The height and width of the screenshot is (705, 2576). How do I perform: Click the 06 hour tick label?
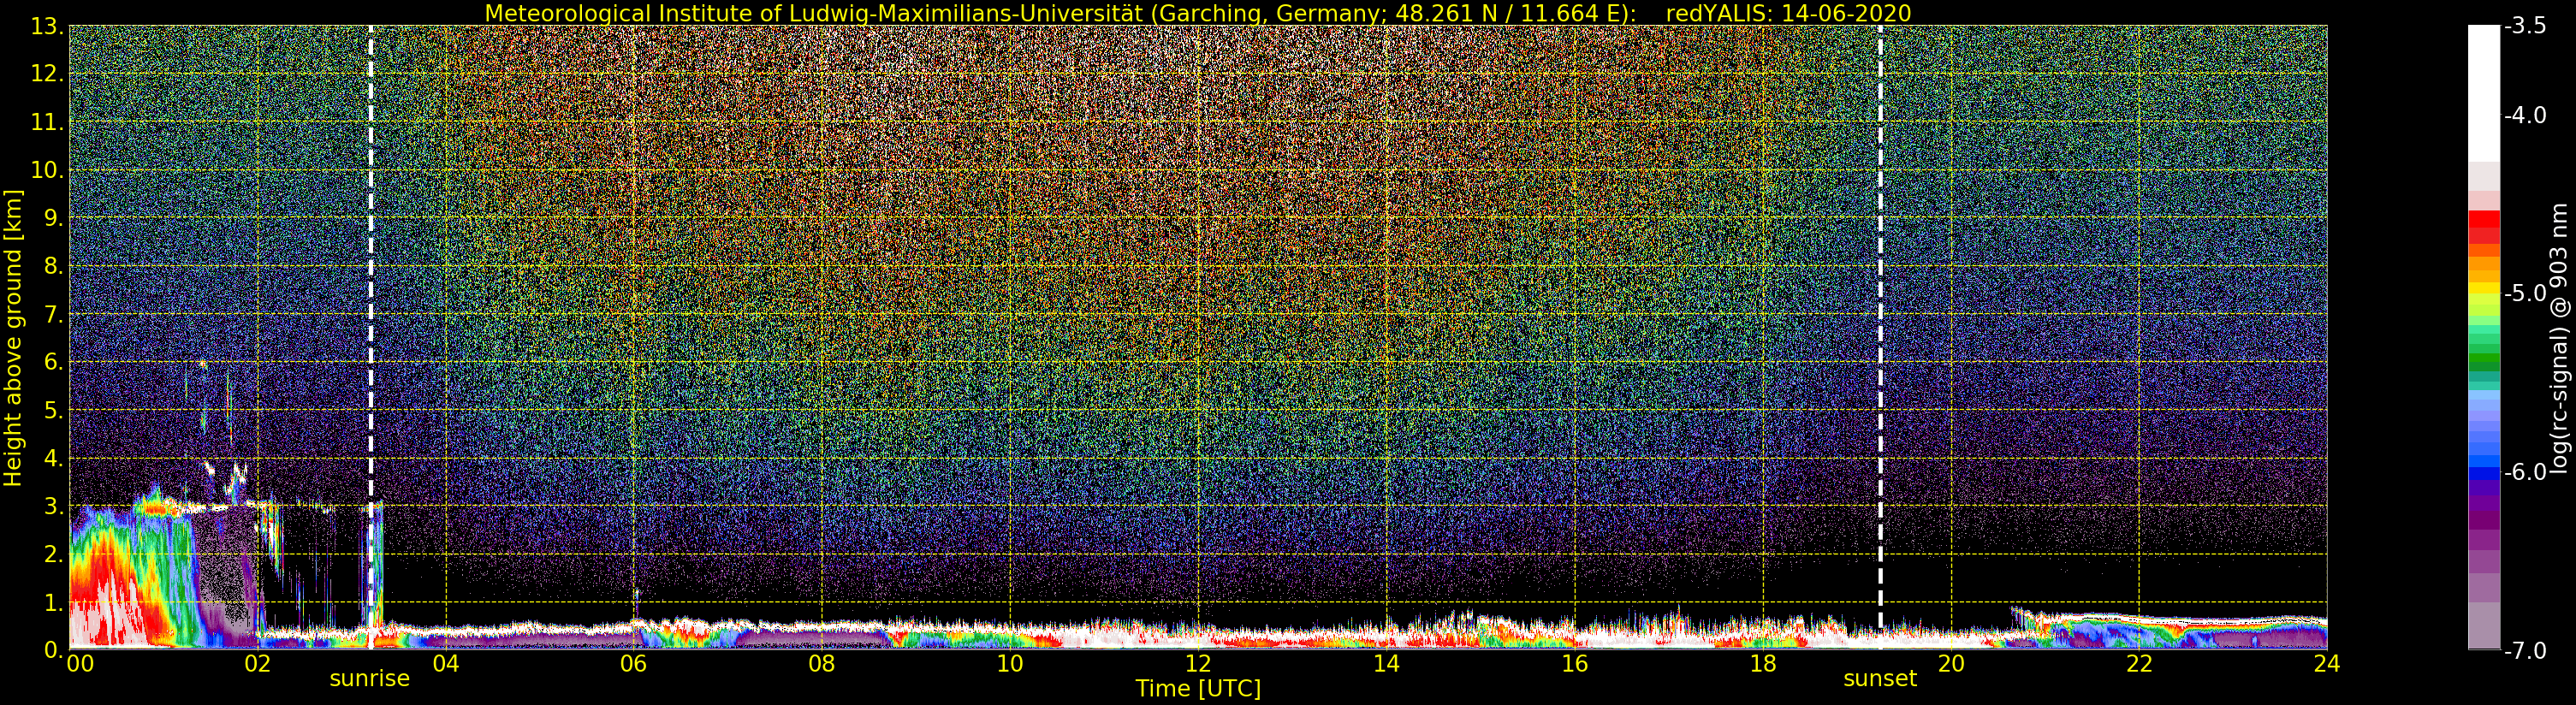[633, 663]
